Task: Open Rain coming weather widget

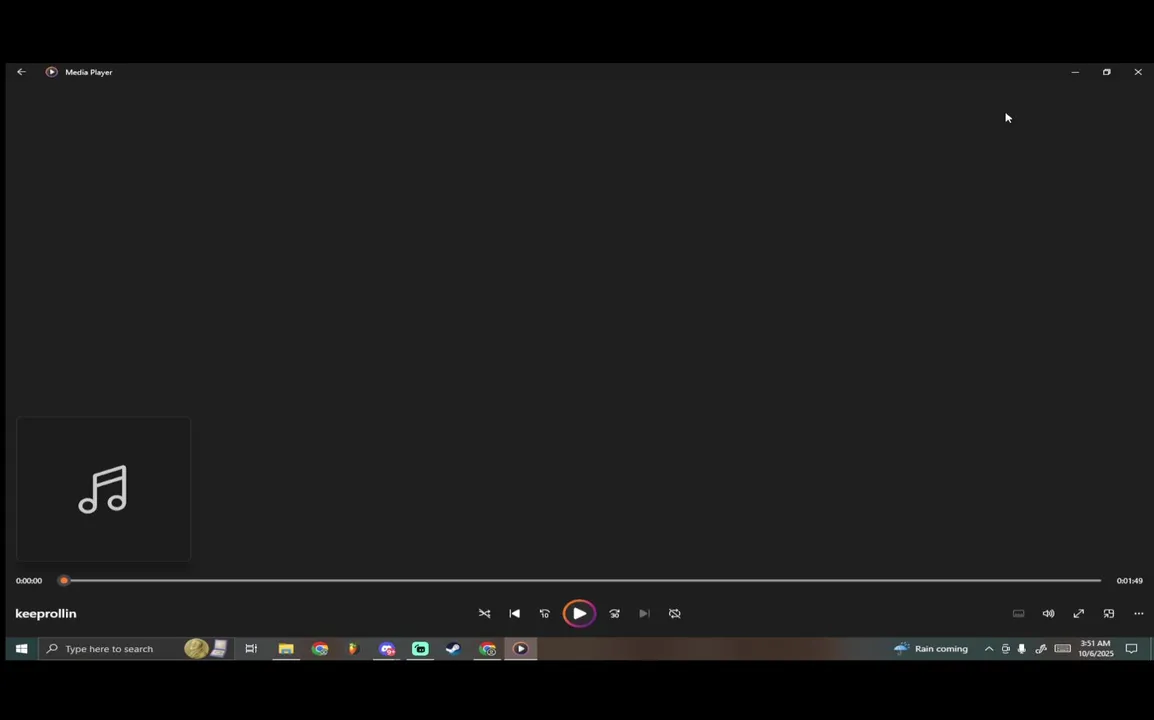Action: [x=931, y=649]
